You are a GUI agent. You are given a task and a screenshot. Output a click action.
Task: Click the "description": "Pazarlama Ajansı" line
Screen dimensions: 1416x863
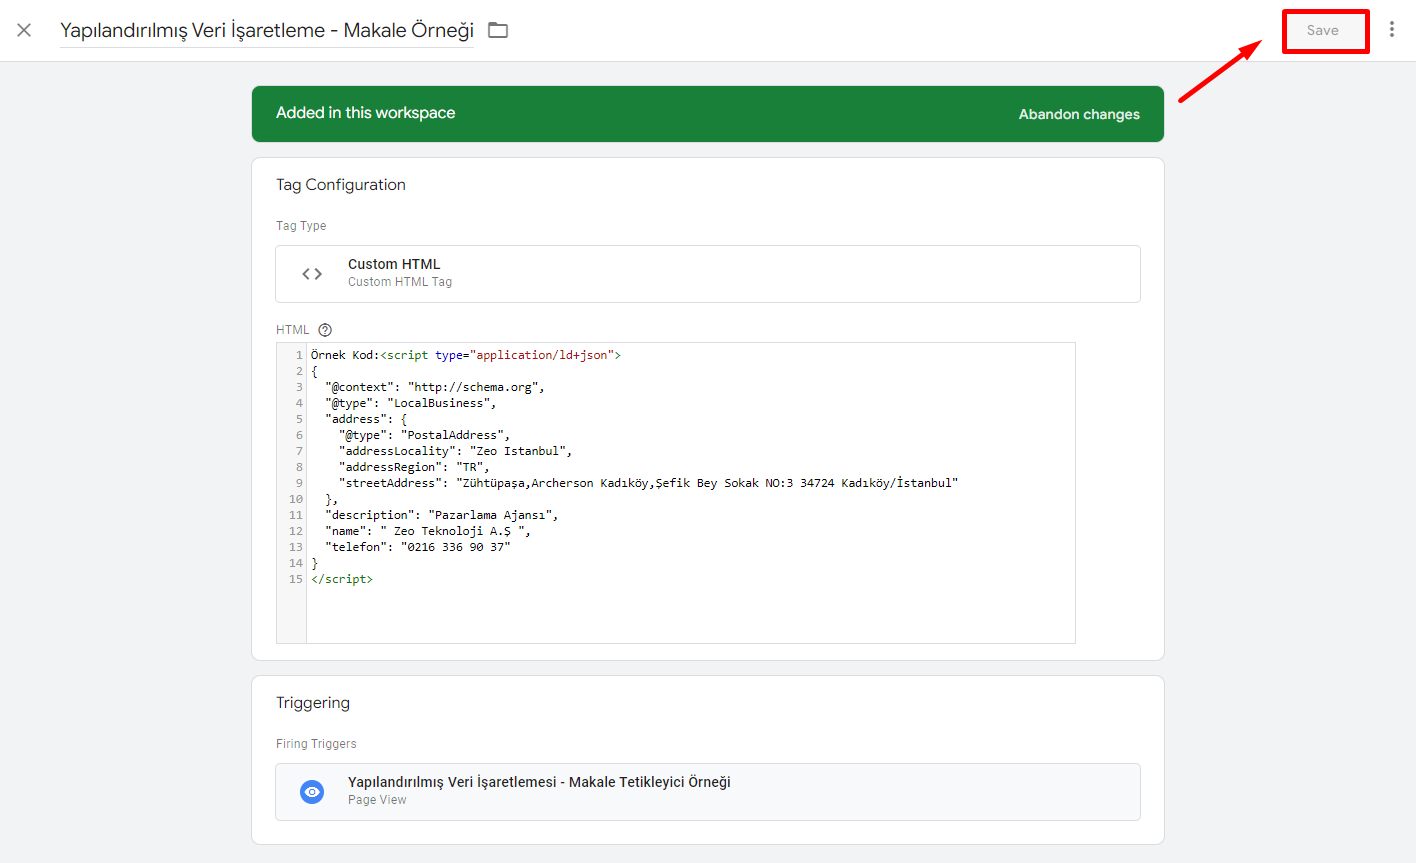[441, 515]
